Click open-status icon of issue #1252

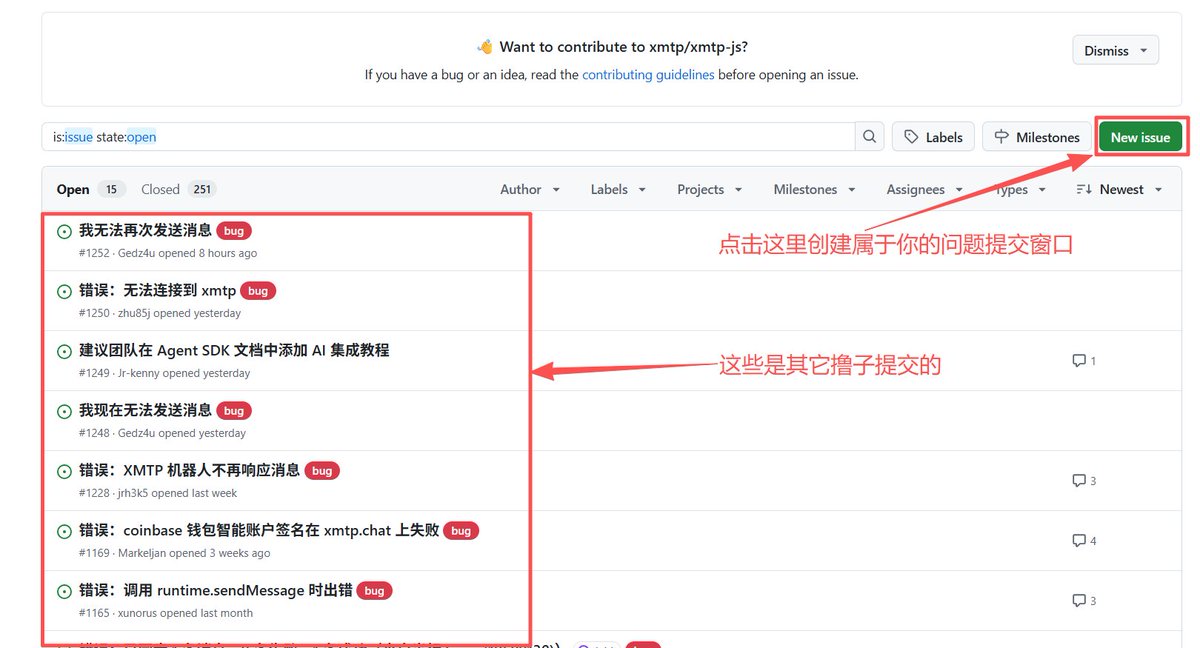(x=64, y=231)
